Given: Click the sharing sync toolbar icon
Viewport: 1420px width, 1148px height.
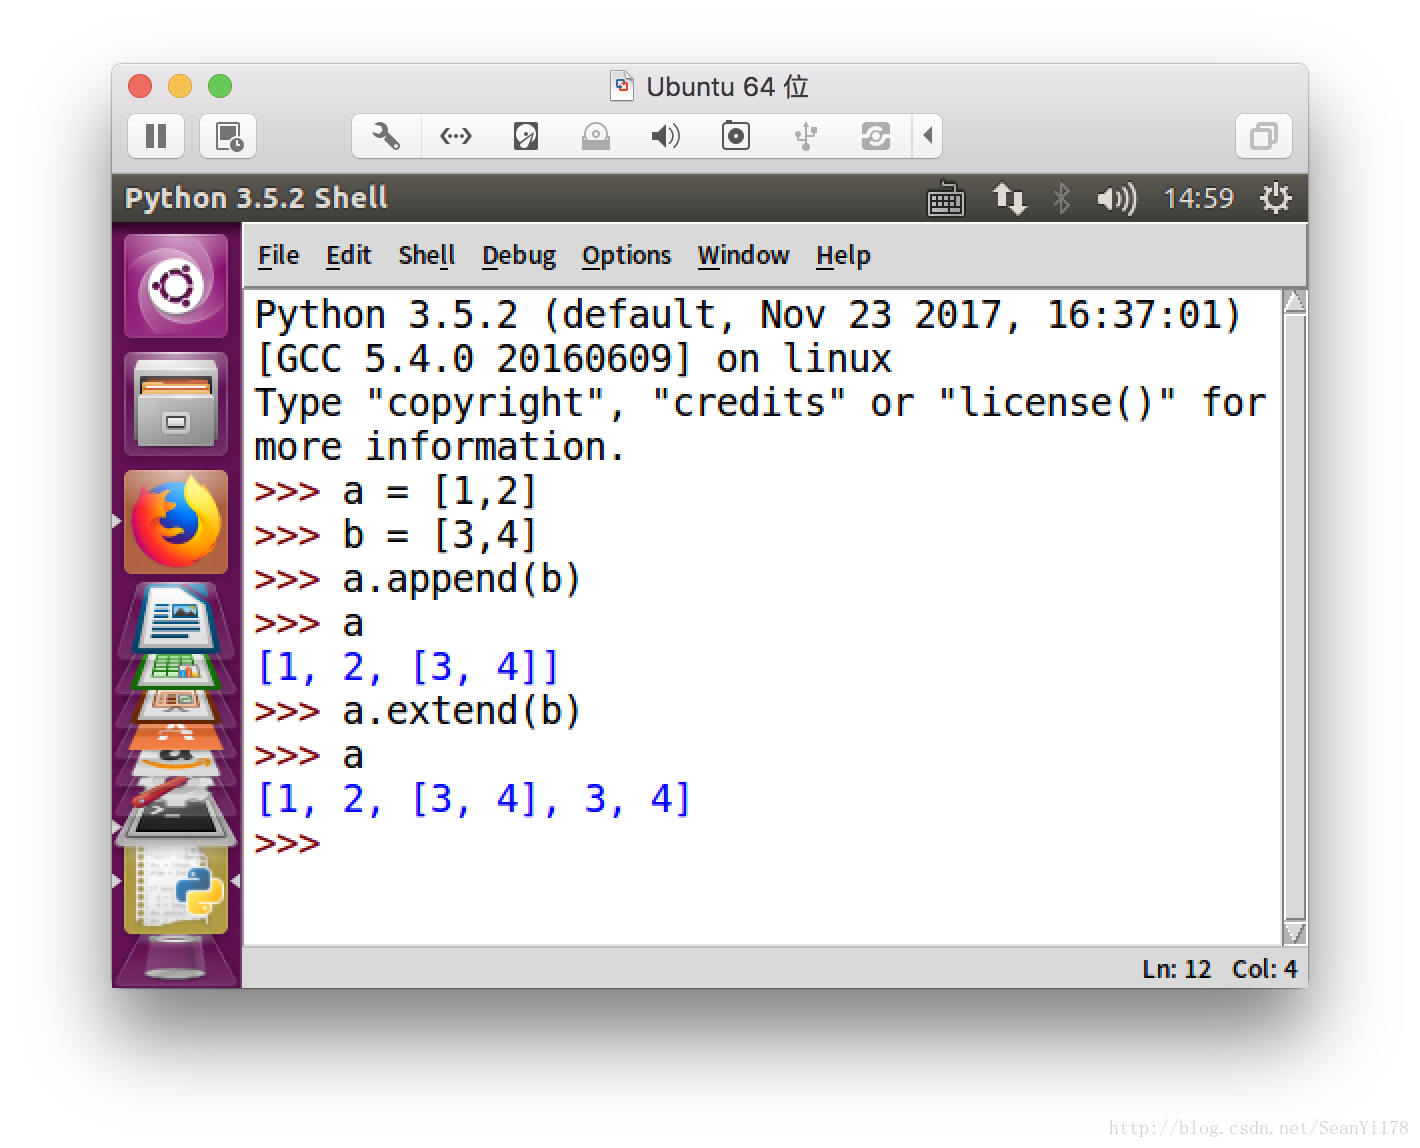Looking at the screenshot, I should (x=876, y=136).
